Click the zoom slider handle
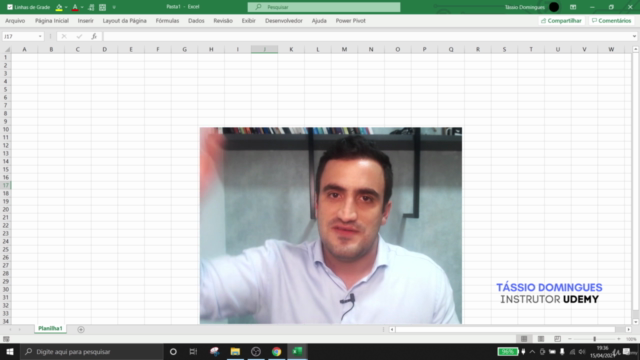 click(x=595, y=339)
